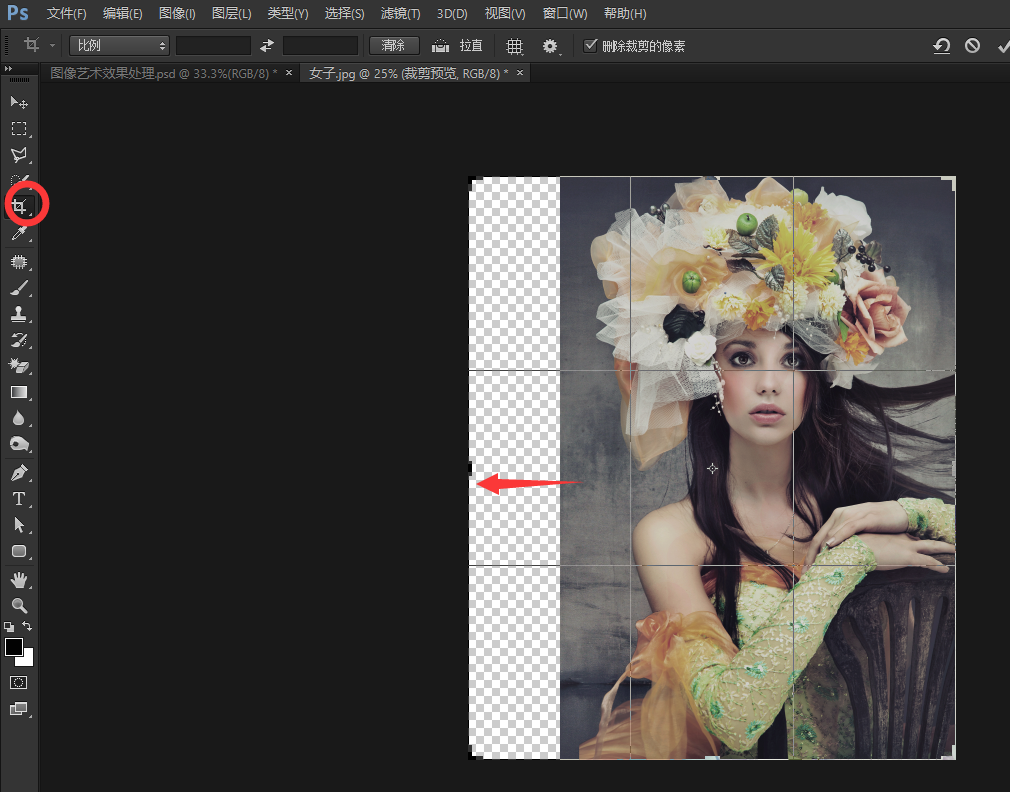
Task: Open the 滤镜(T) menu
Action: [400, 14]
